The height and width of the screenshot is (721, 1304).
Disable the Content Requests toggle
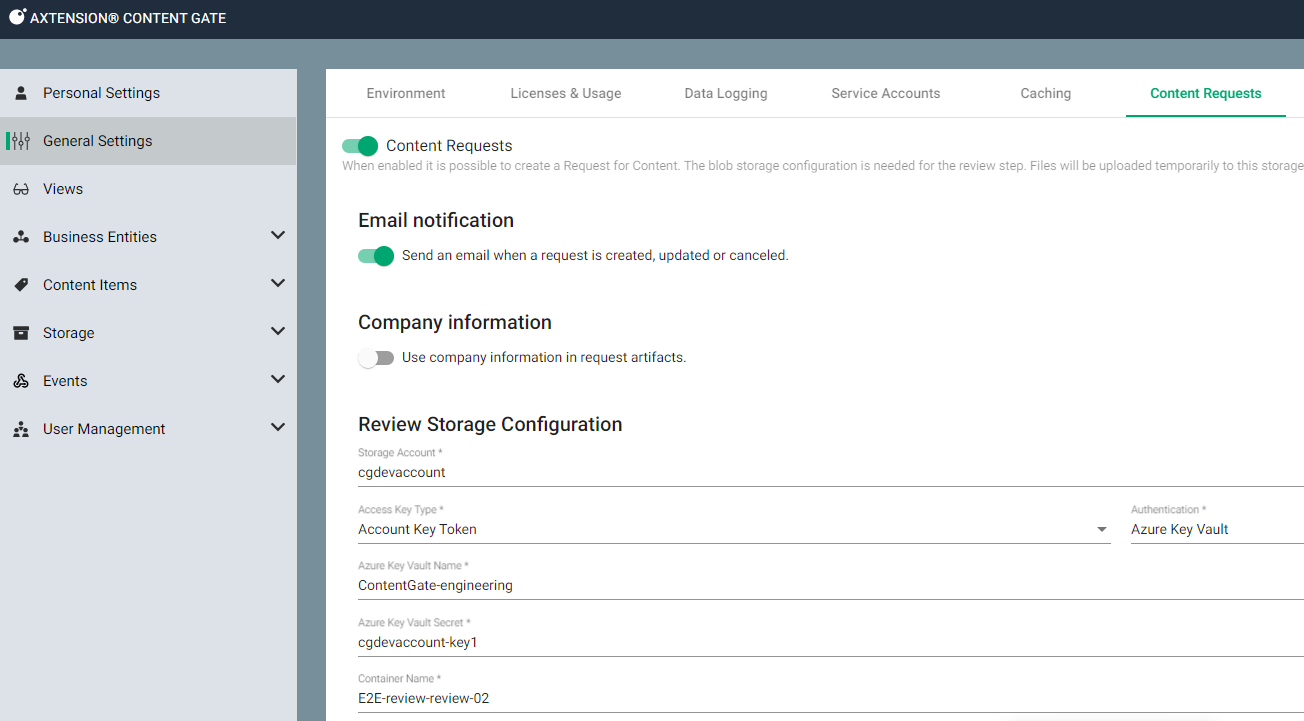(360, 146)
